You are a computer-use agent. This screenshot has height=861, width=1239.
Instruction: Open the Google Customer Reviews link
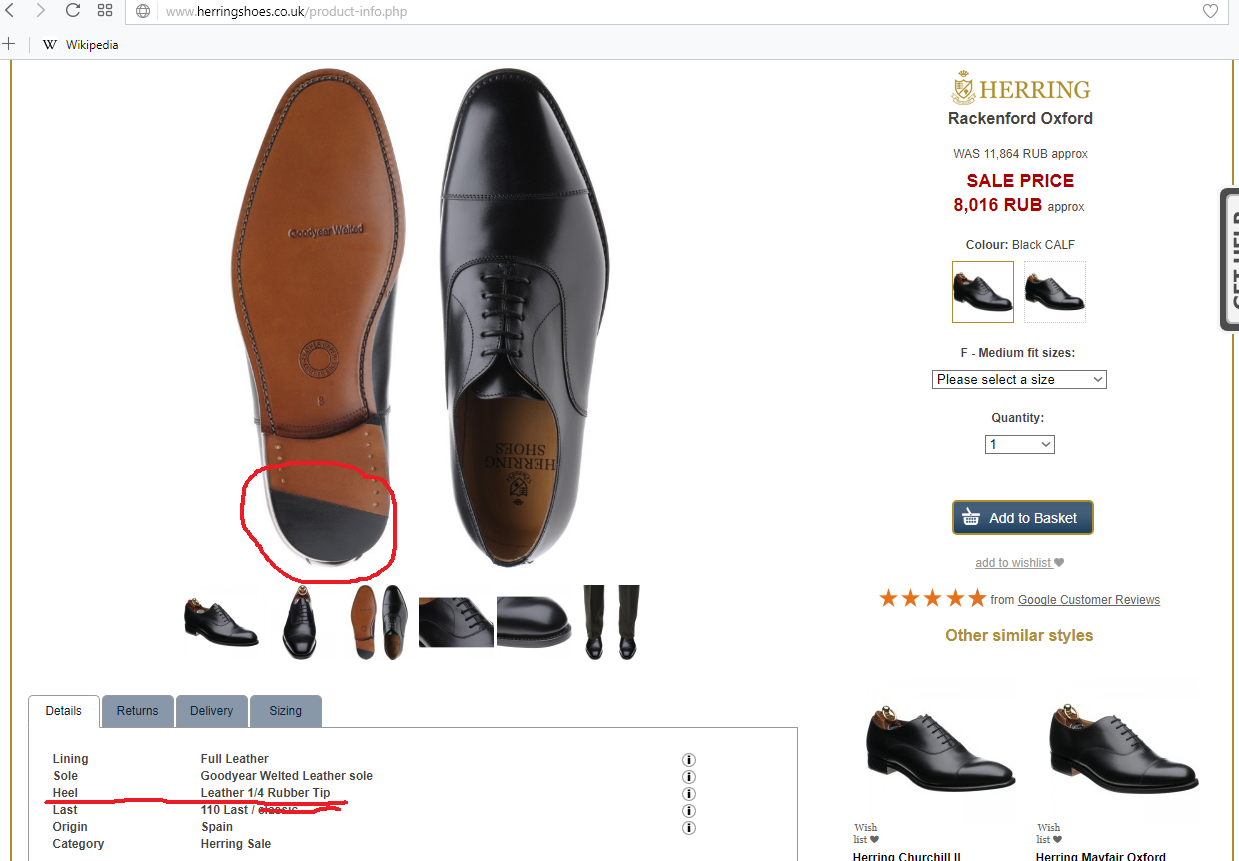1088,600
